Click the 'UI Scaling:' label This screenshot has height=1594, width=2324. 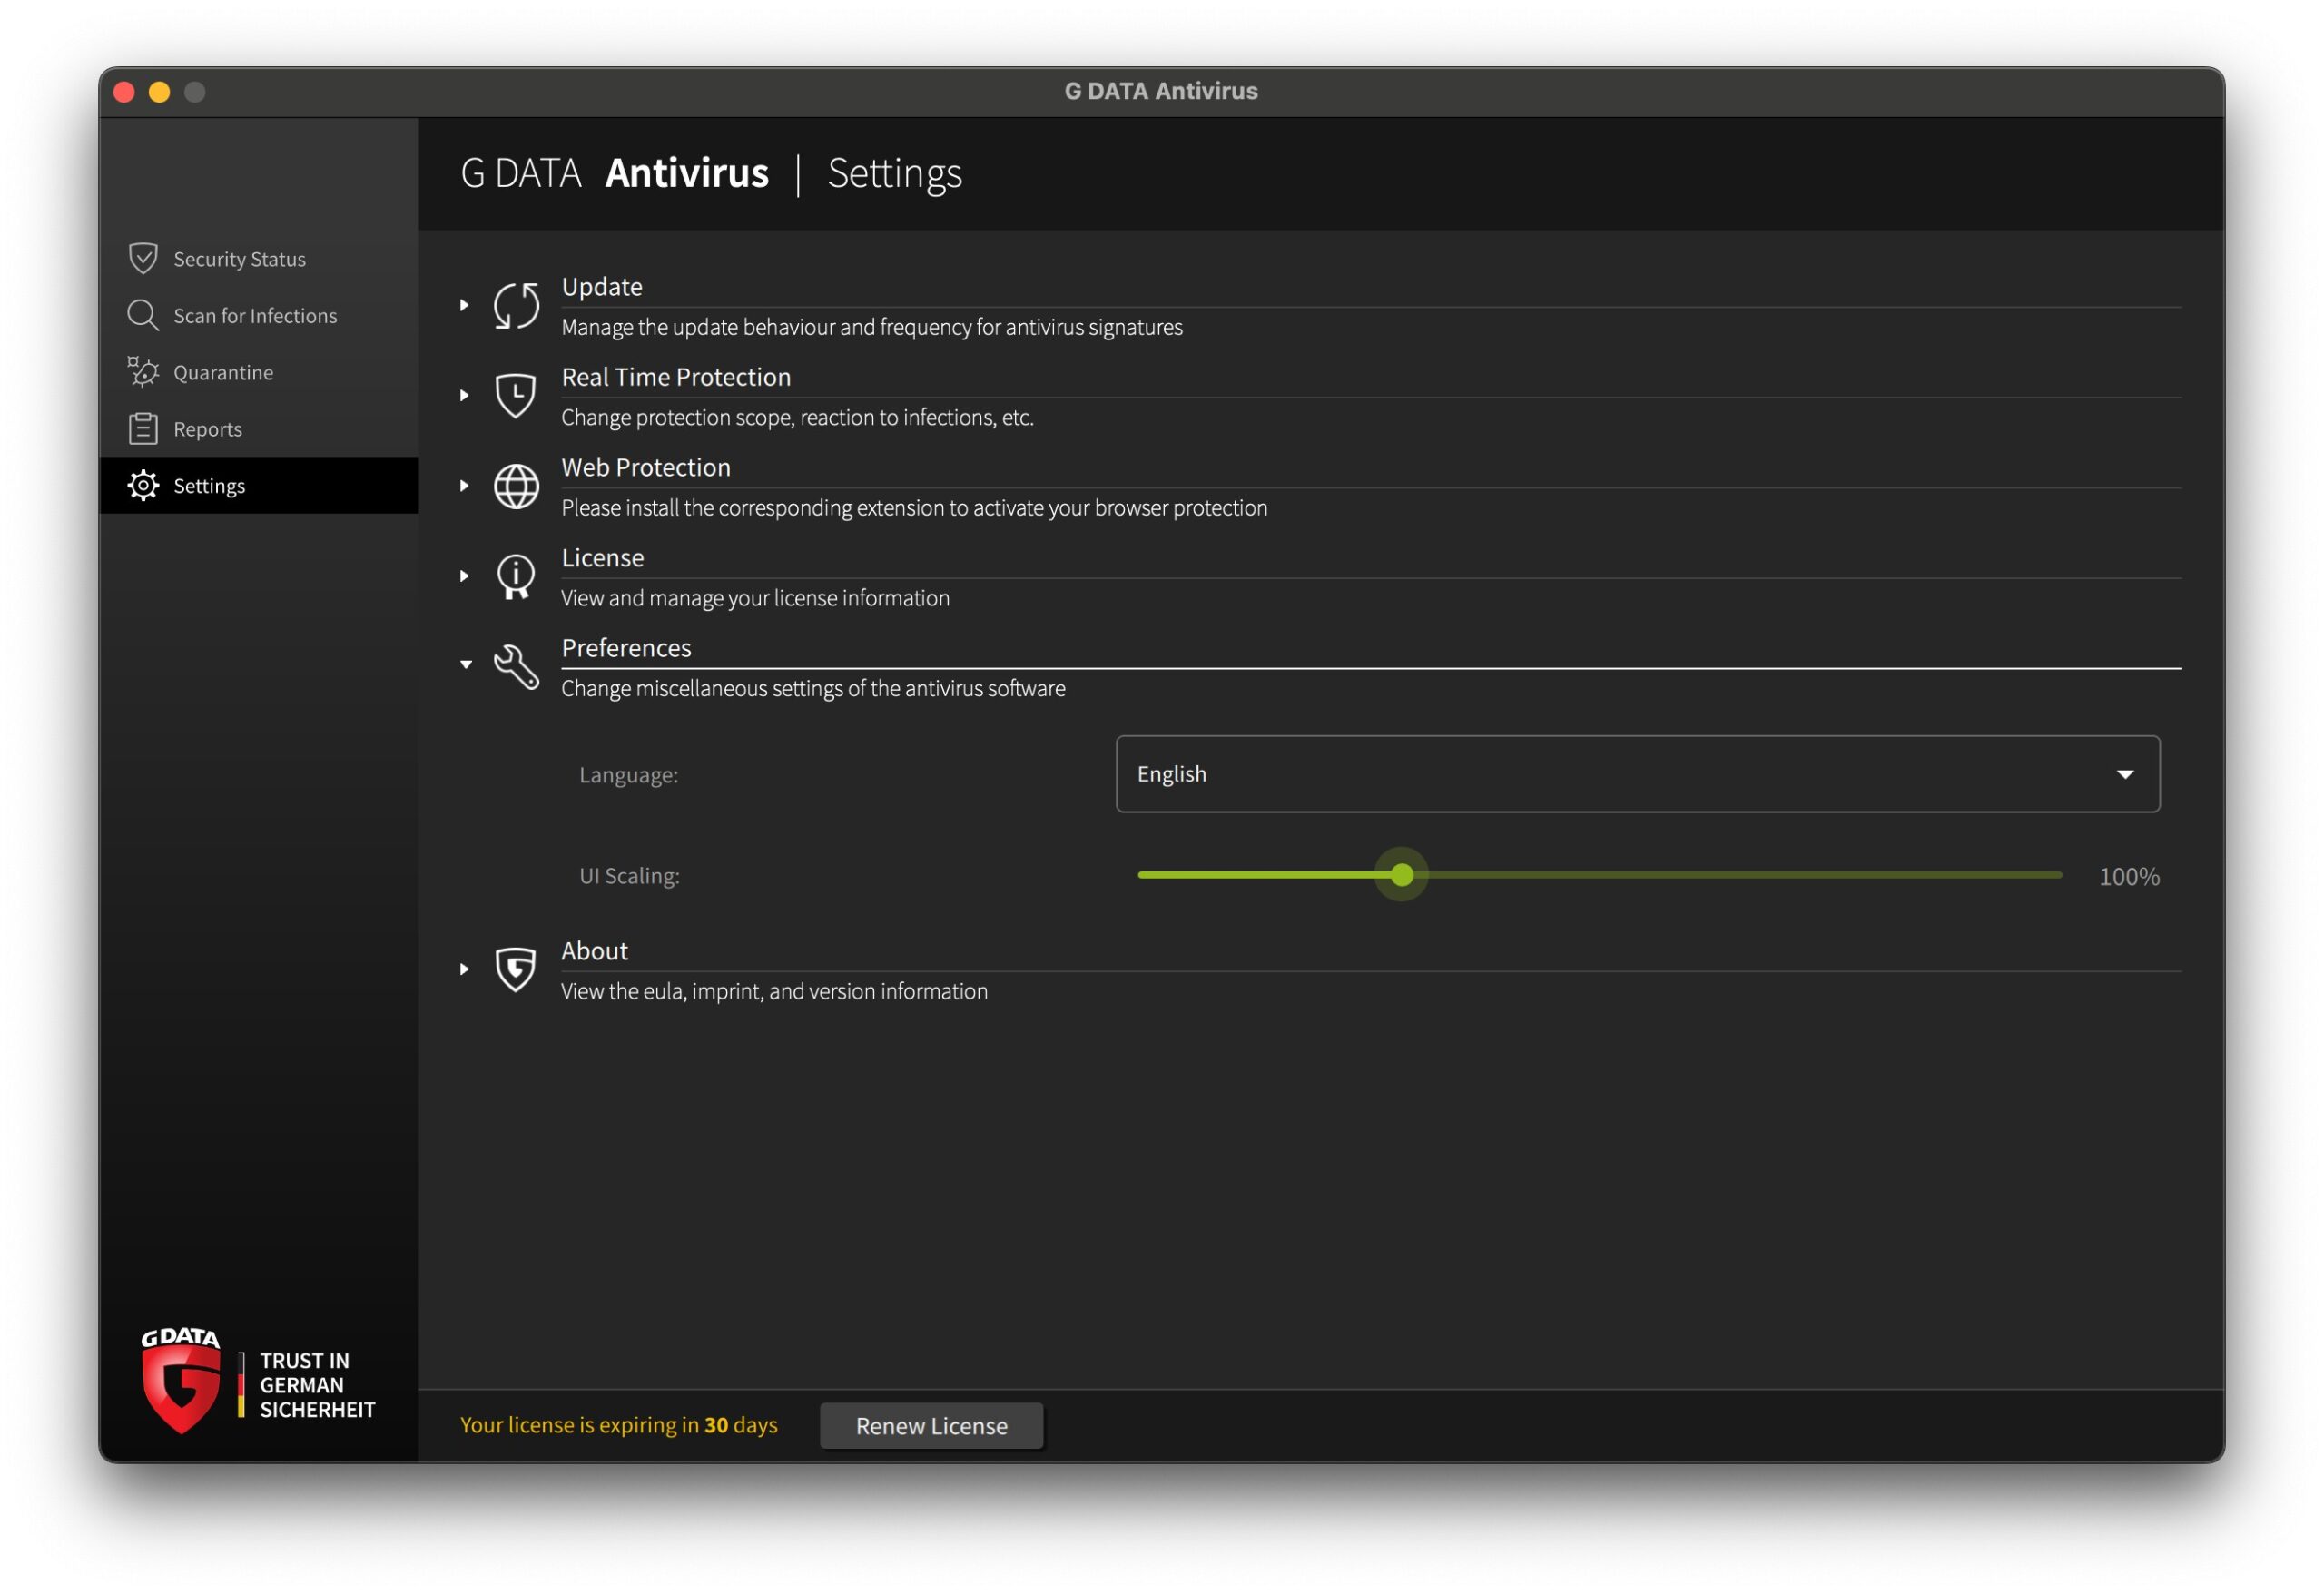630,876
